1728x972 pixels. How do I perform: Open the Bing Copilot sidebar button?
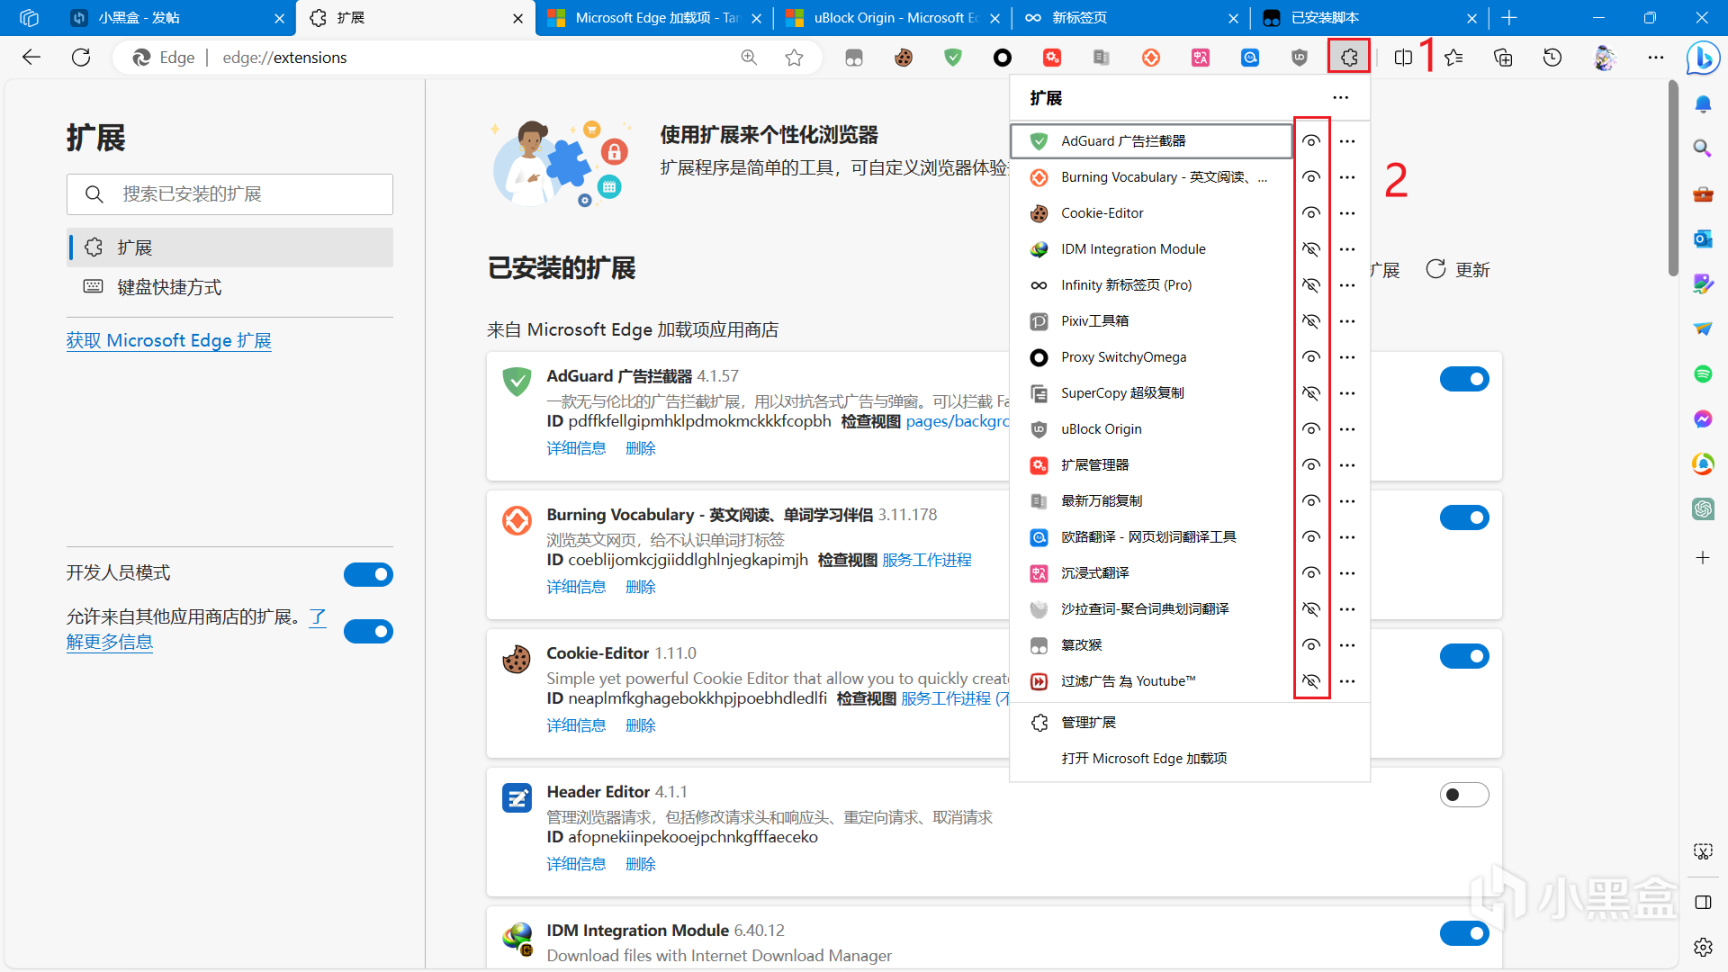pyautogui.click(x=1702, y=58)
